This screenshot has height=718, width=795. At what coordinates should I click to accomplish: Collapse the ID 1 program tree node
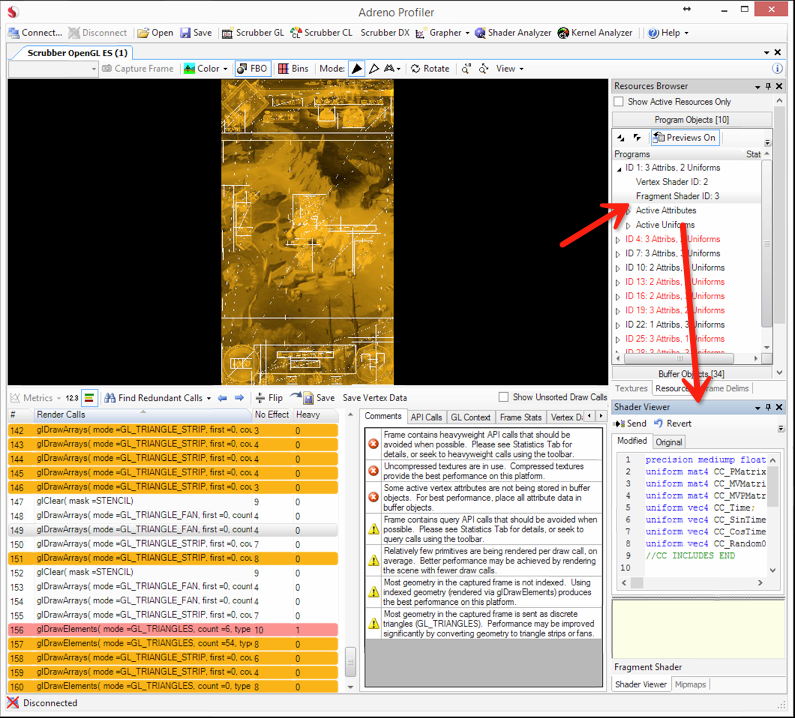(620, 169)
